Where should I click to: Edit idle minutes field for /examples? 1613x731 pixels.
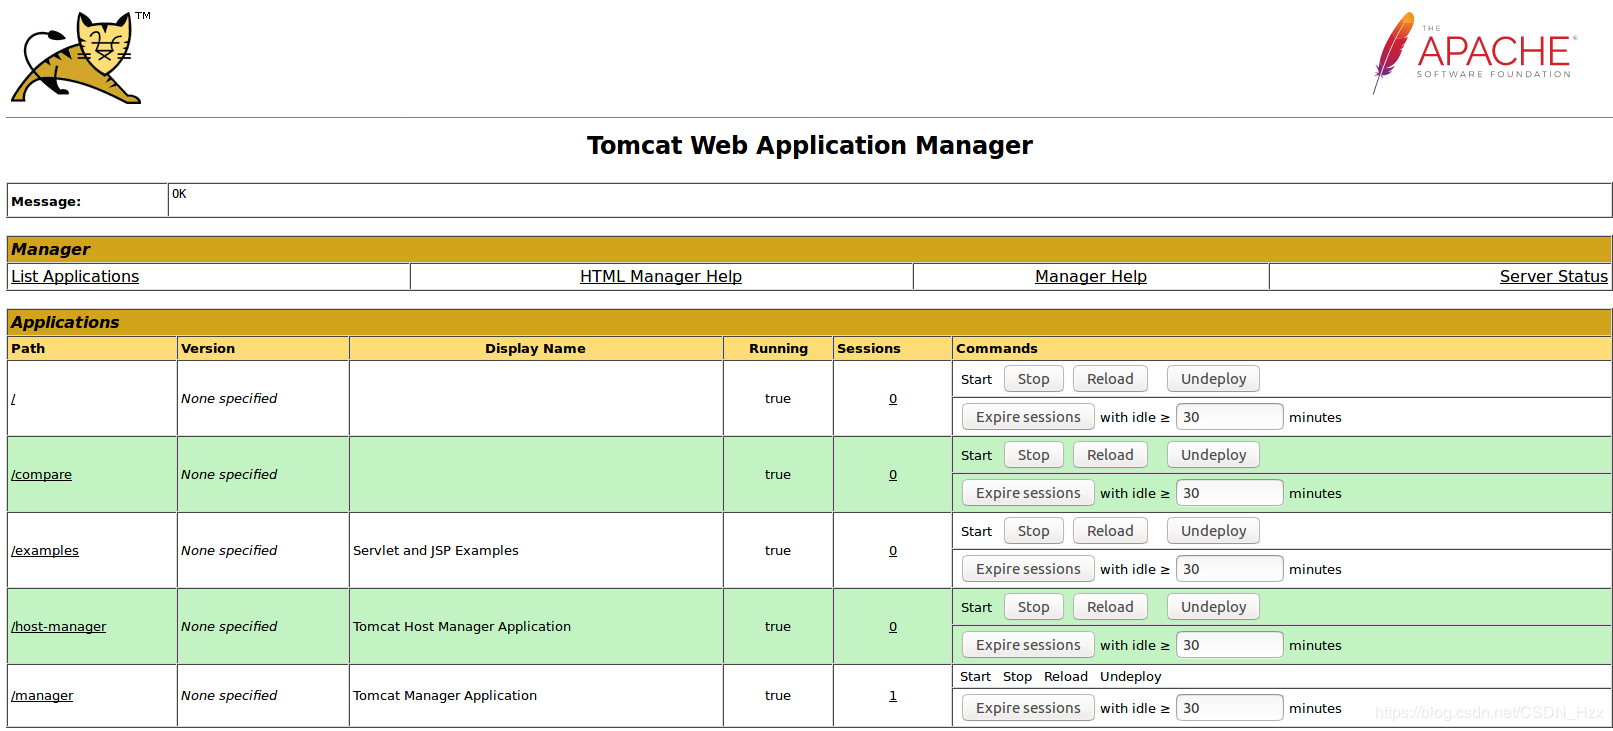(1229, 569)
